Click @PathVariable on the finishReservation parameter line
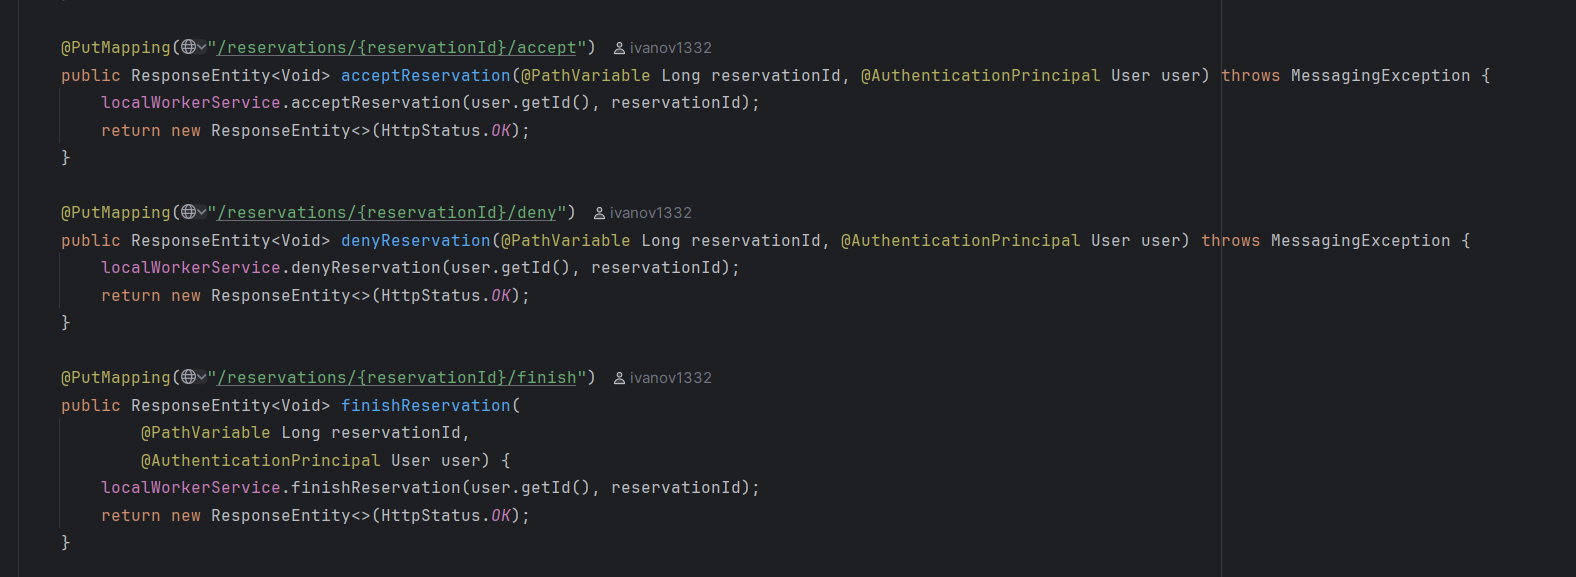Image resolution: width=1576 pixels, height=577 pixels. pos(205,432)
